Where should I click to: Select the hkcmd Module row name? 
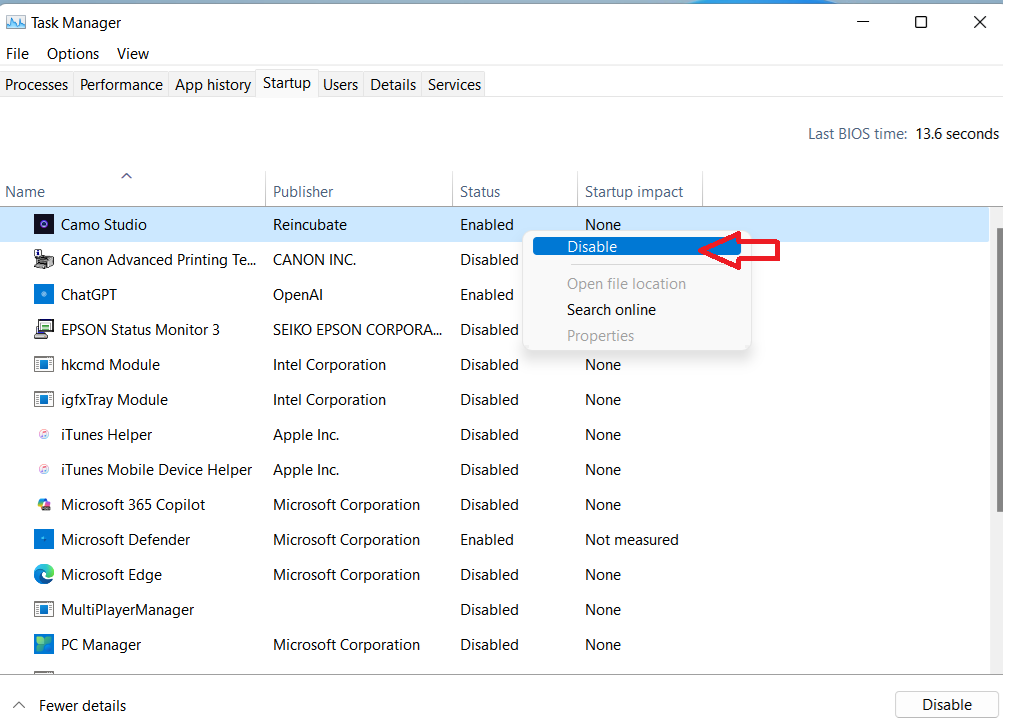pyautogui.click(x=110, y=365)
